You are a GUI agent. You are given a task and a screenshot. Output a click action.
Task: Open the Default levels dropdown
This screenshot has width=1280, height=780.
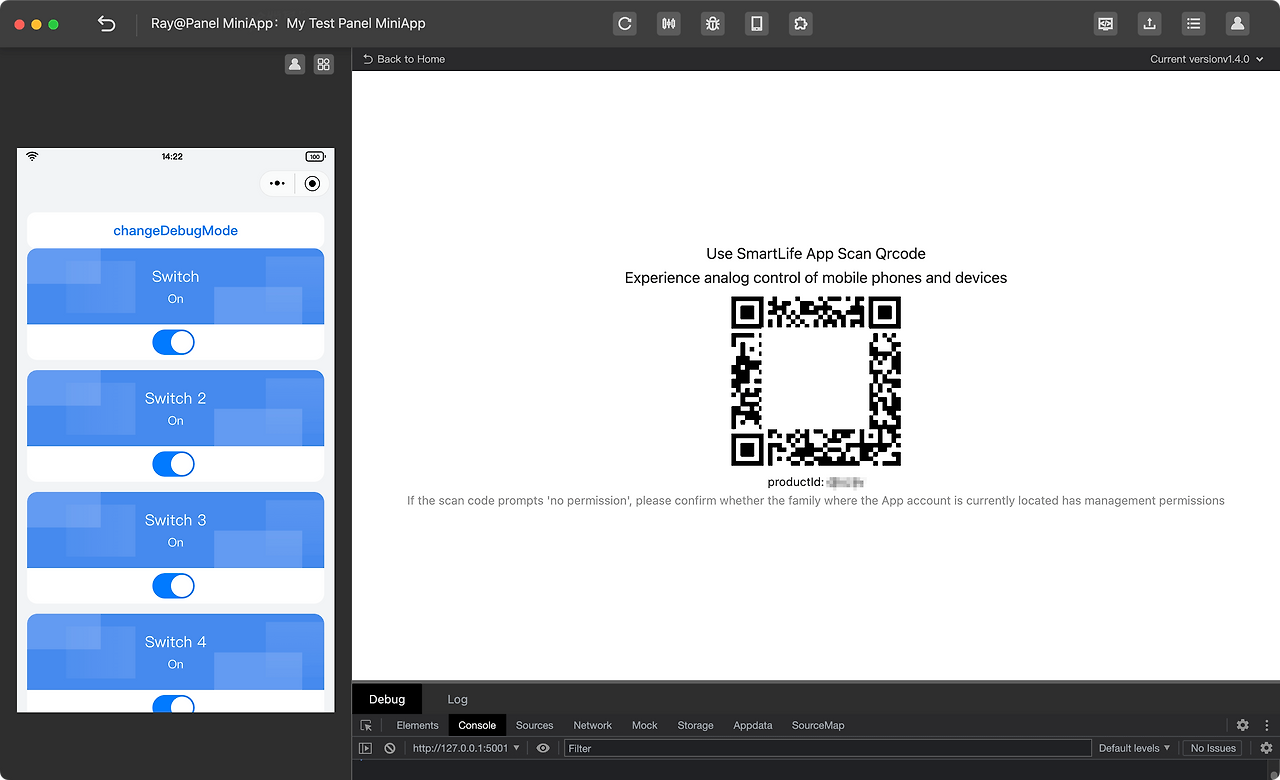click(1134, 748)
